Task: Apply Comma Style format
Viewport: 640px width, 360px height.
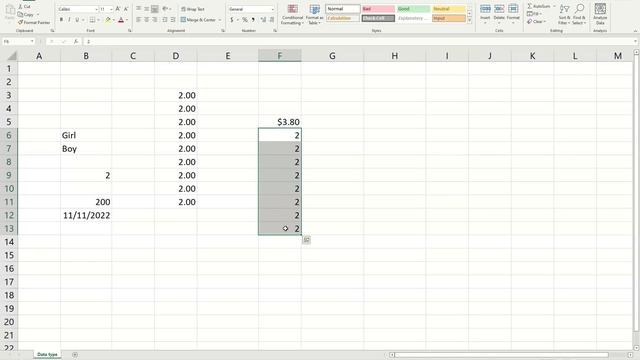Action: pos(253,20)
